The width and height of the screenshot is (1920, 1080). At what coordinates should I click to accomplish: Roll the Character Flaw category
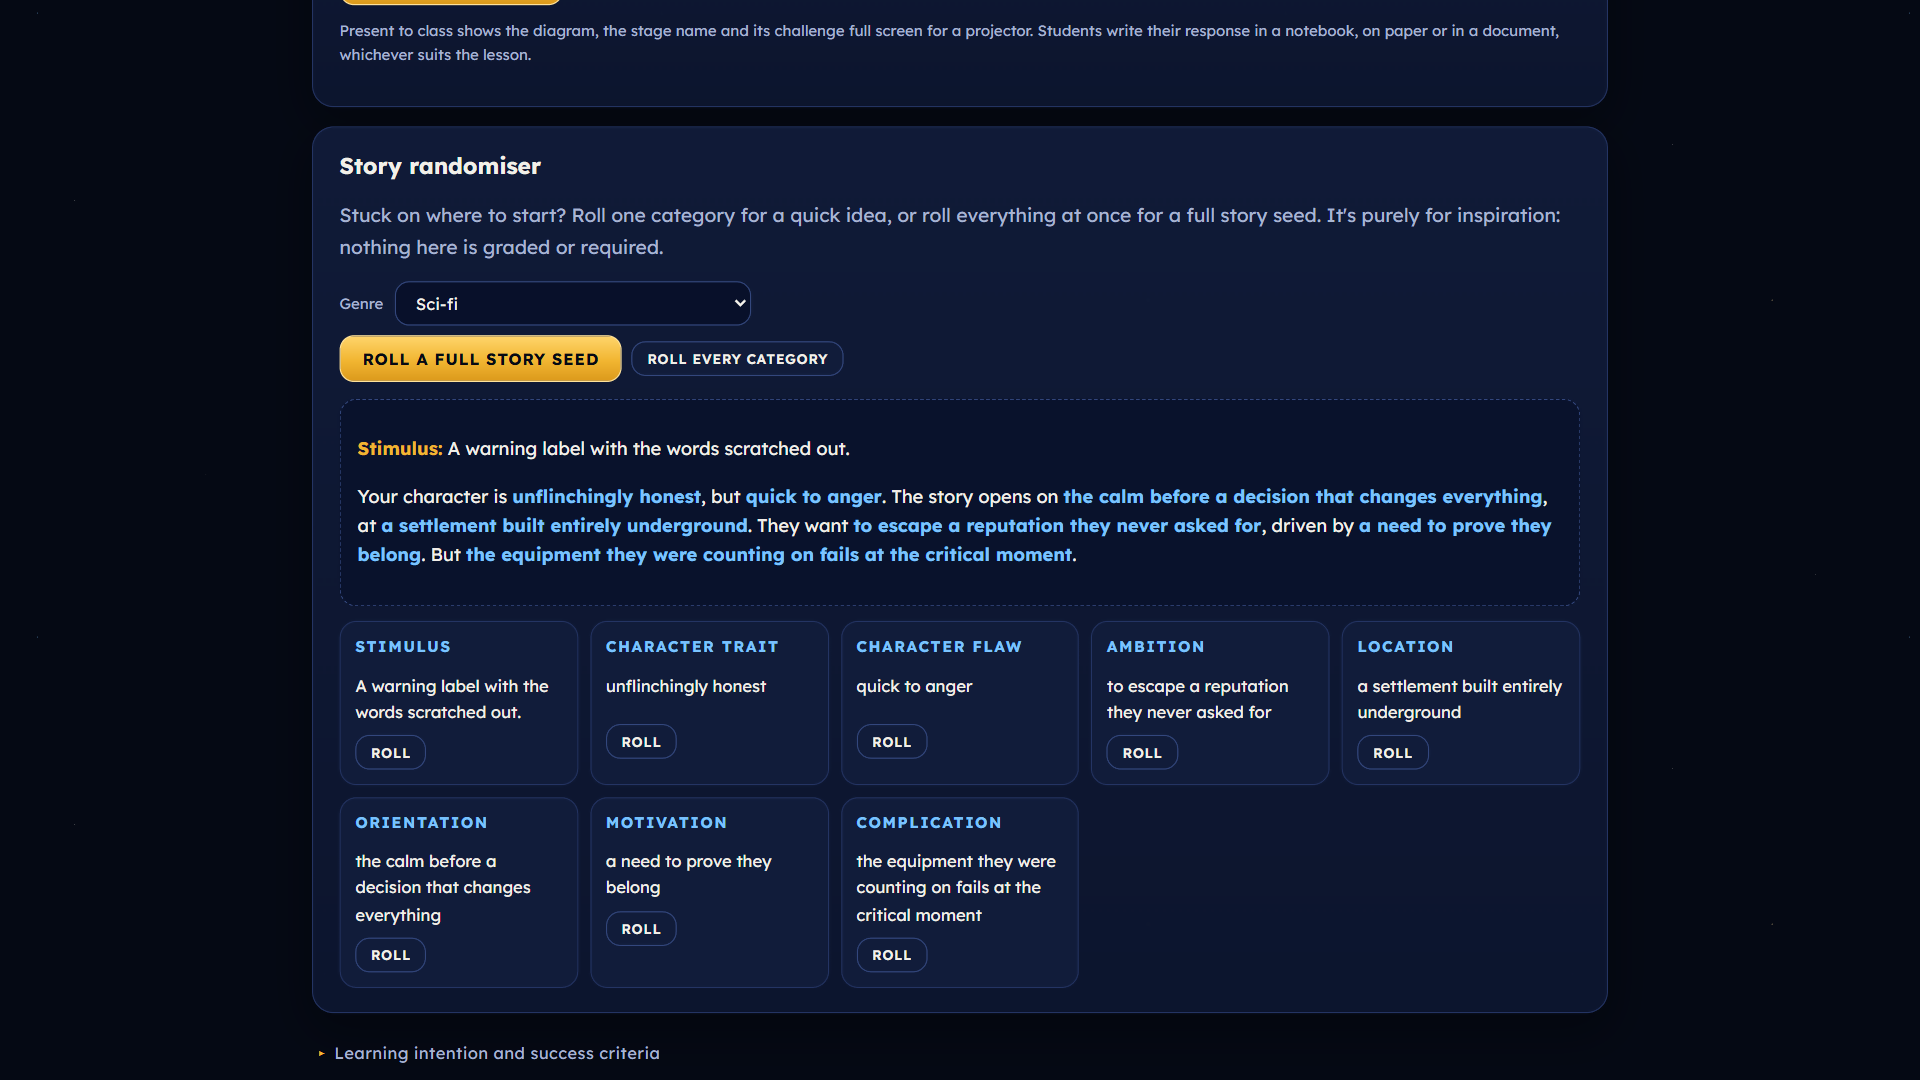891,742
